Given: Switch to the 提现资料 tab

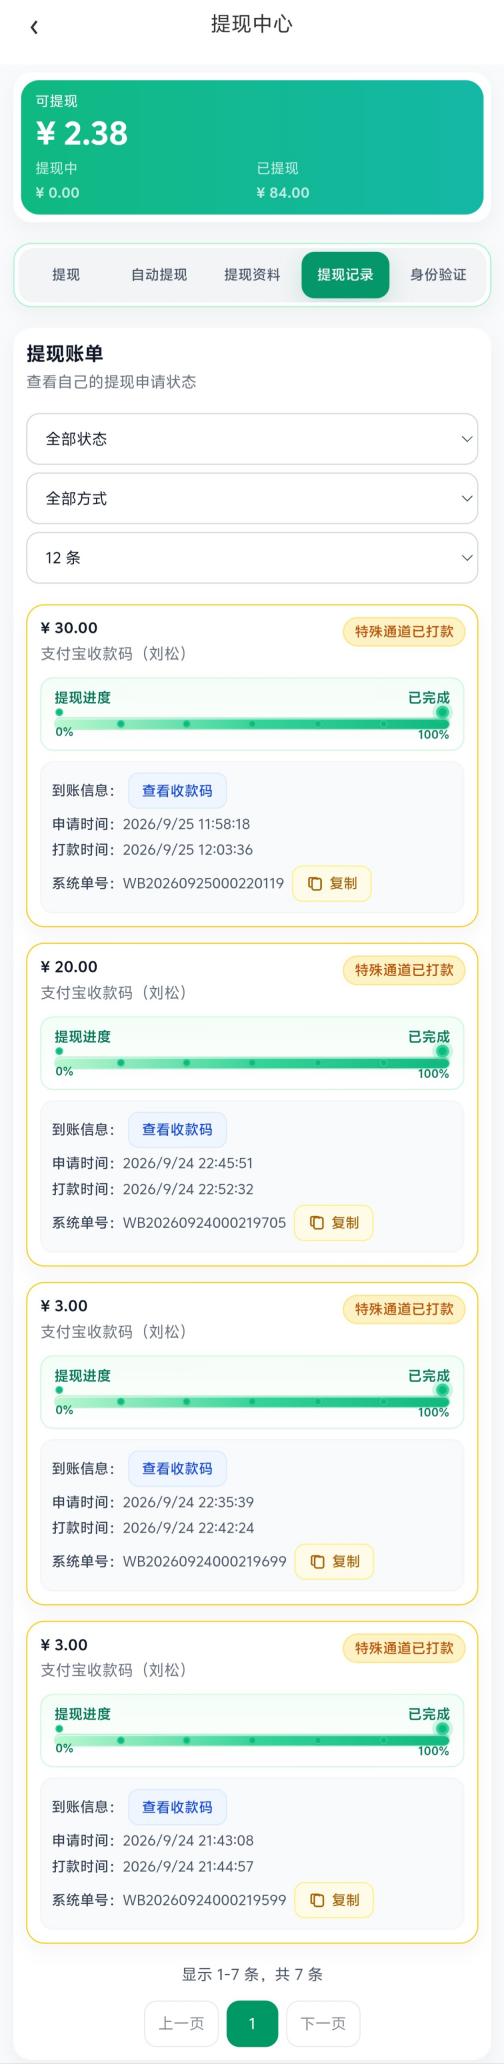Looking at the screenshot, I should pyautogui.click(x=252, y=275).
